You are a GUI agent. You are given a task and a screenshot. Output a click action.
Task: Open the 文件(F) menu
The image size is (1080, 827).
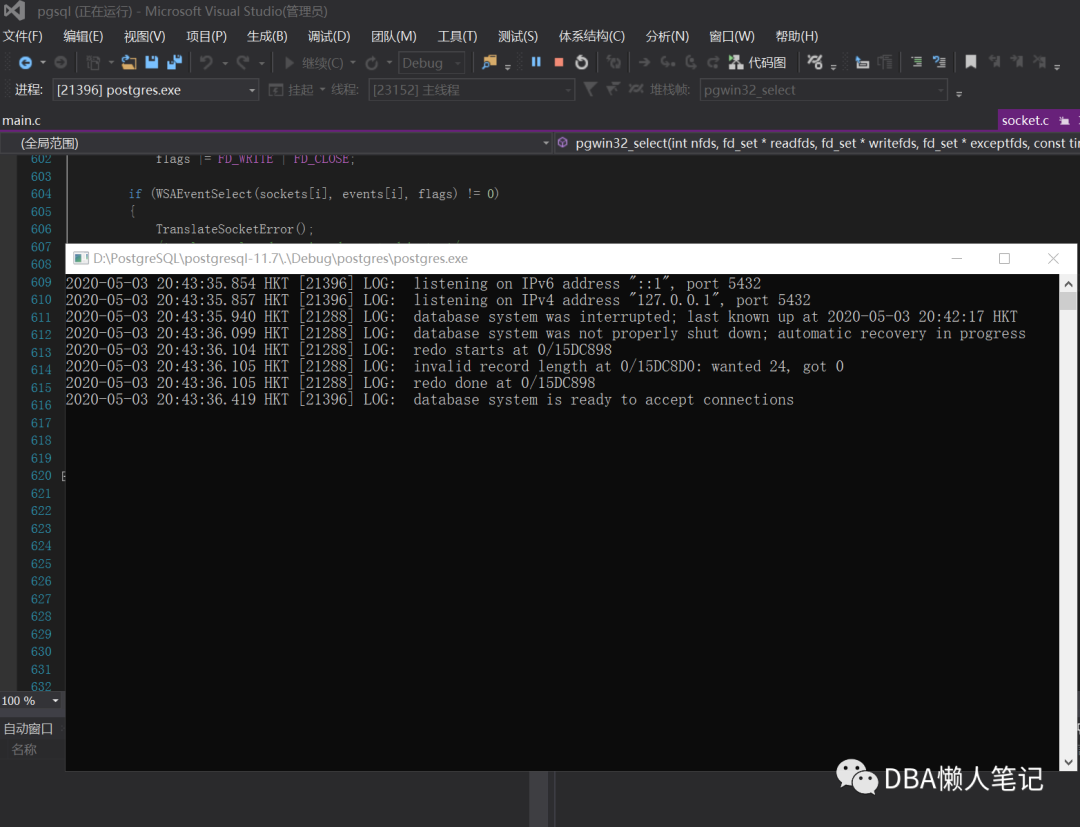click(x=23, y=36)
